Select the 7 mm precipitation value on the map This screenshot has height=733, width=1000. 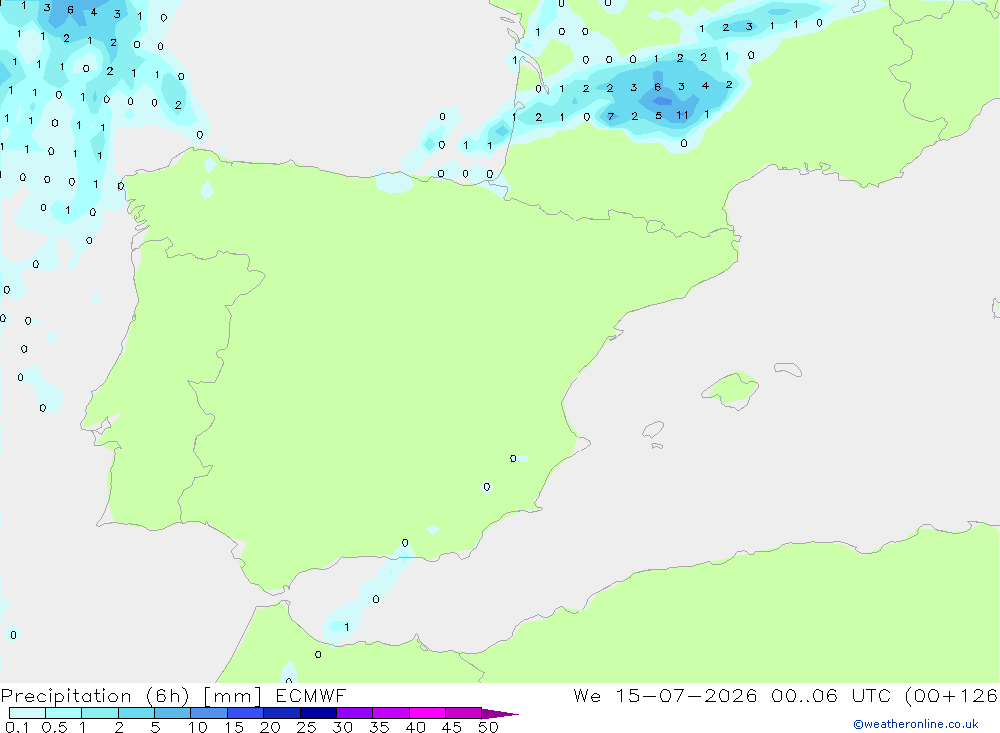click(x=611, y=116)
